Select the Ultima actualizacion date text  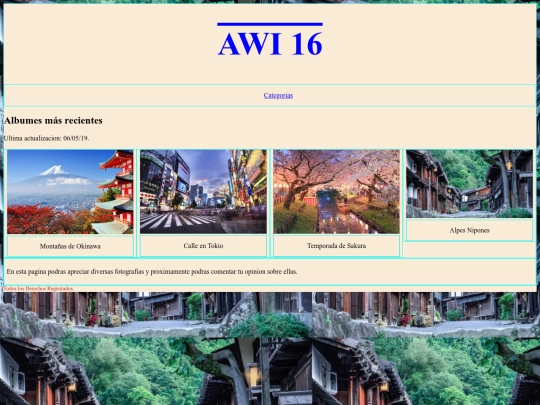click(46, 138)
